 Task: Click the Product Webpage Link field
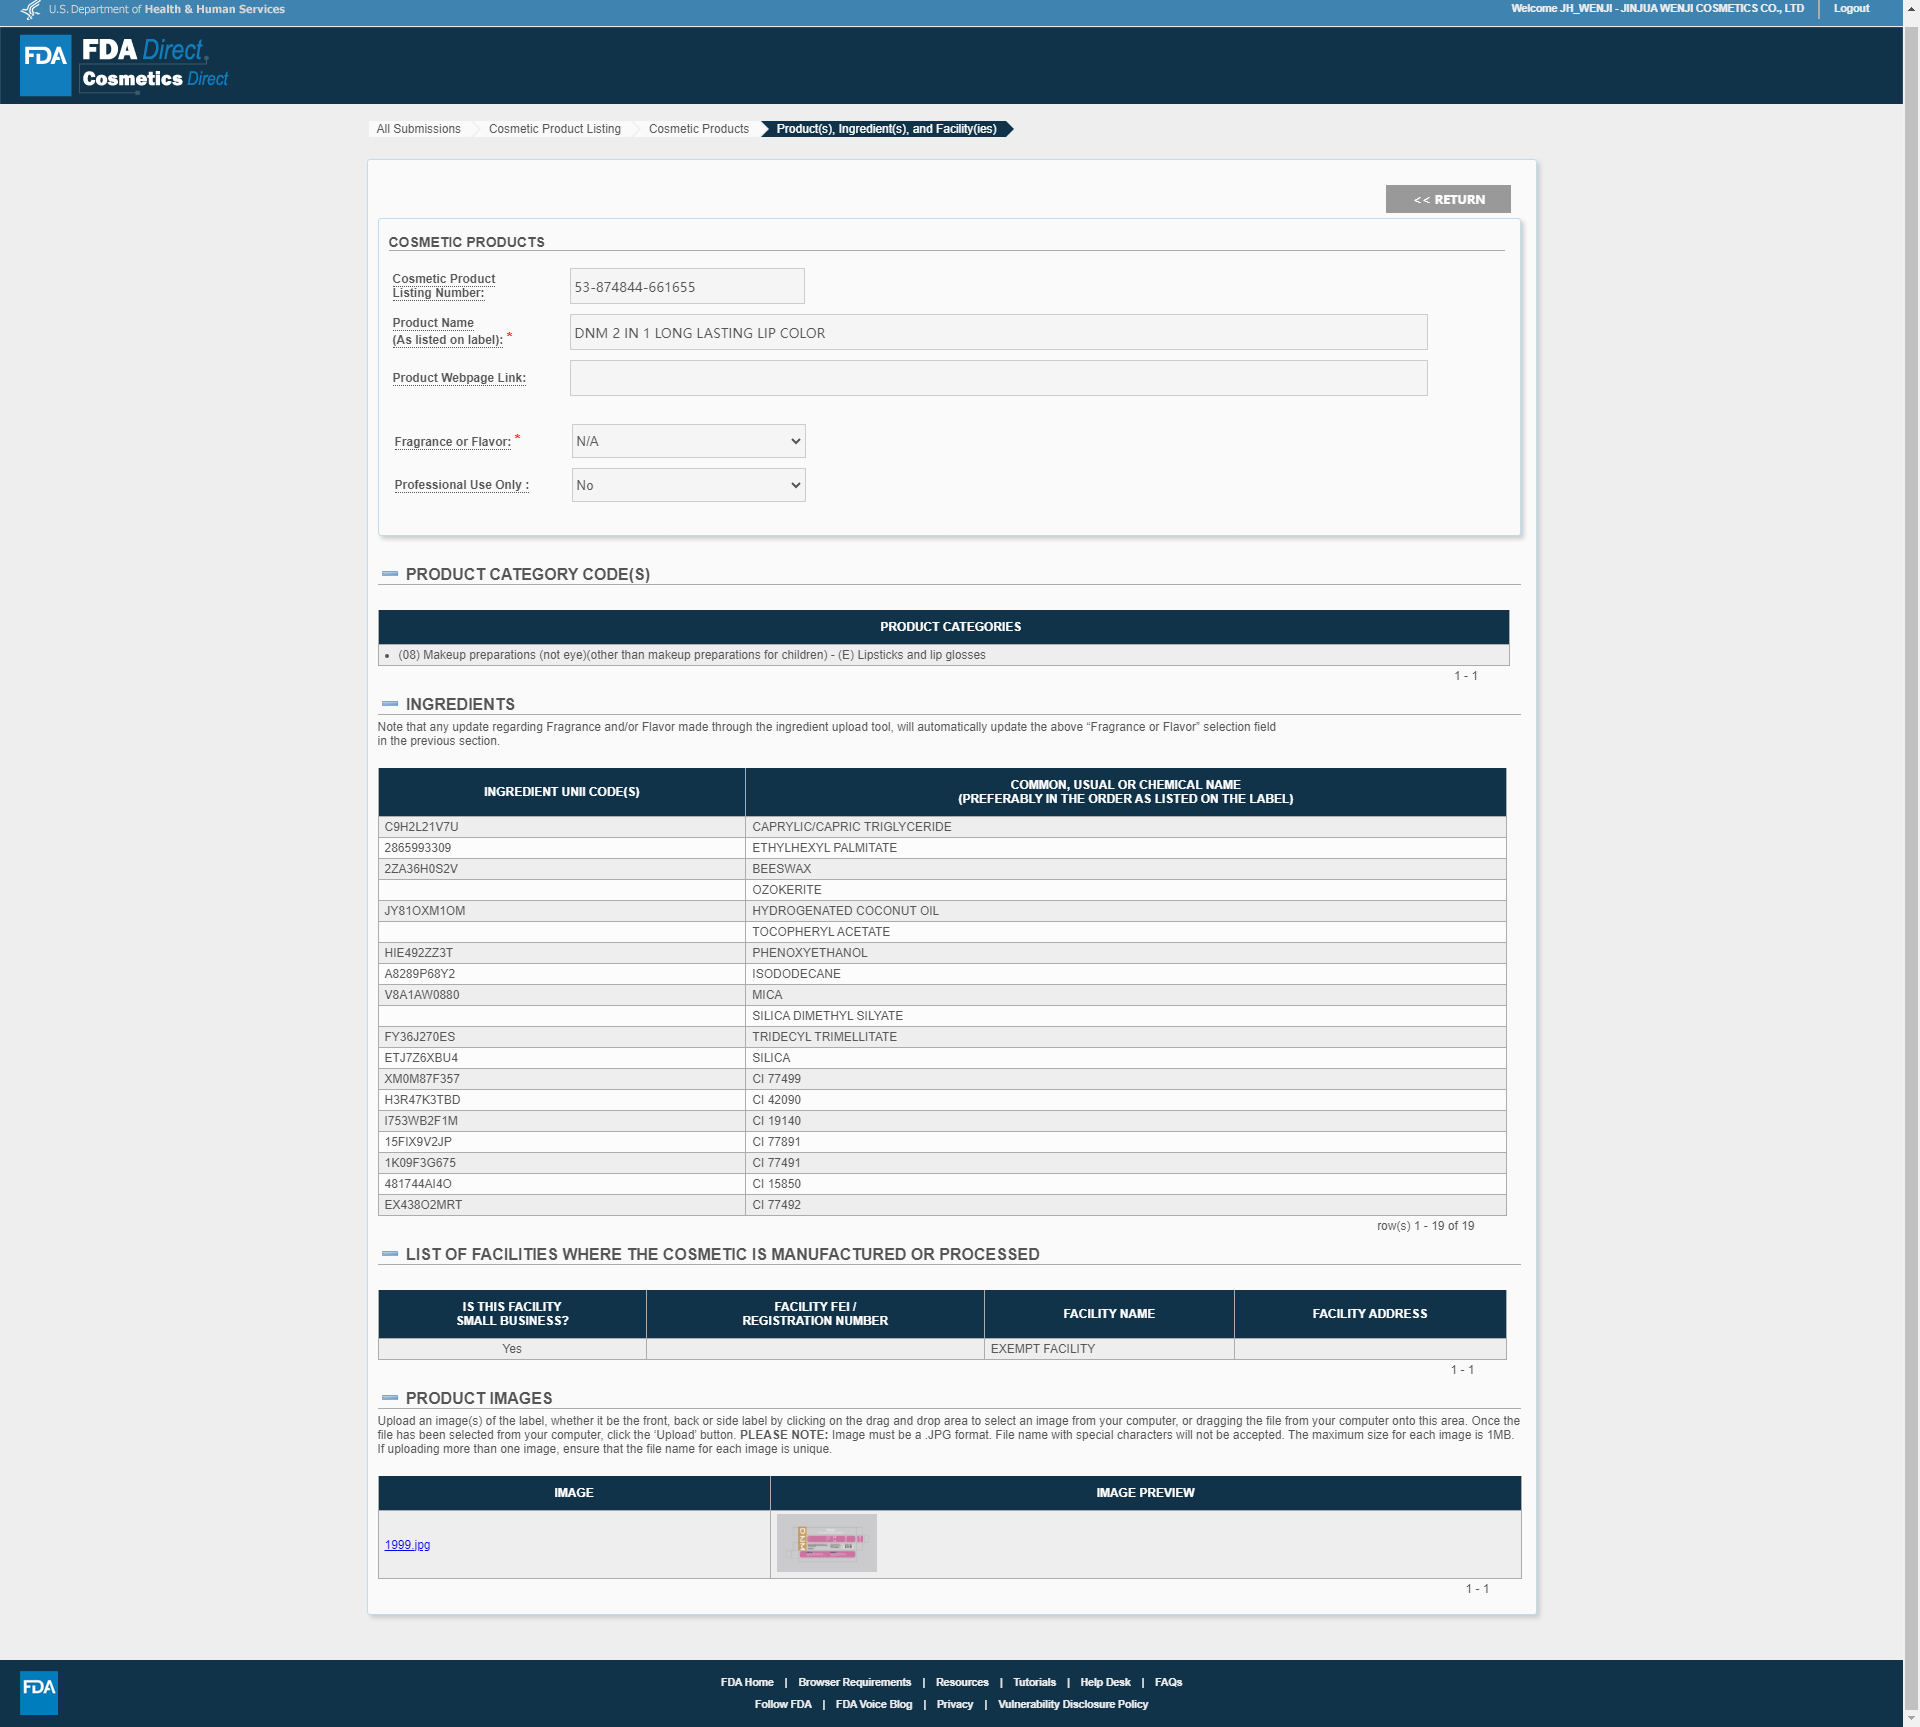998,378
